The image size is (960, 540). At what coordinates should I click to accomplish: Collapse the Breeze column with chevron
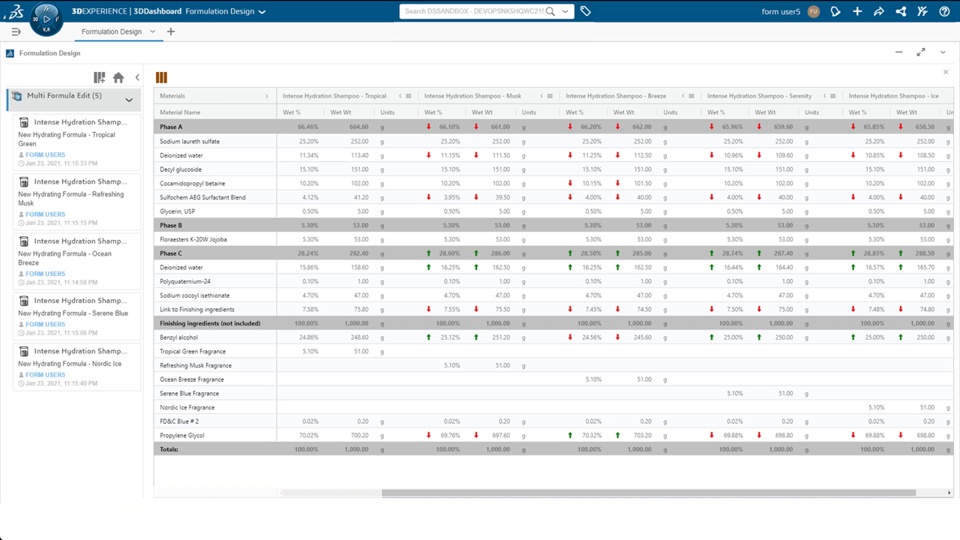pos(683,96)
